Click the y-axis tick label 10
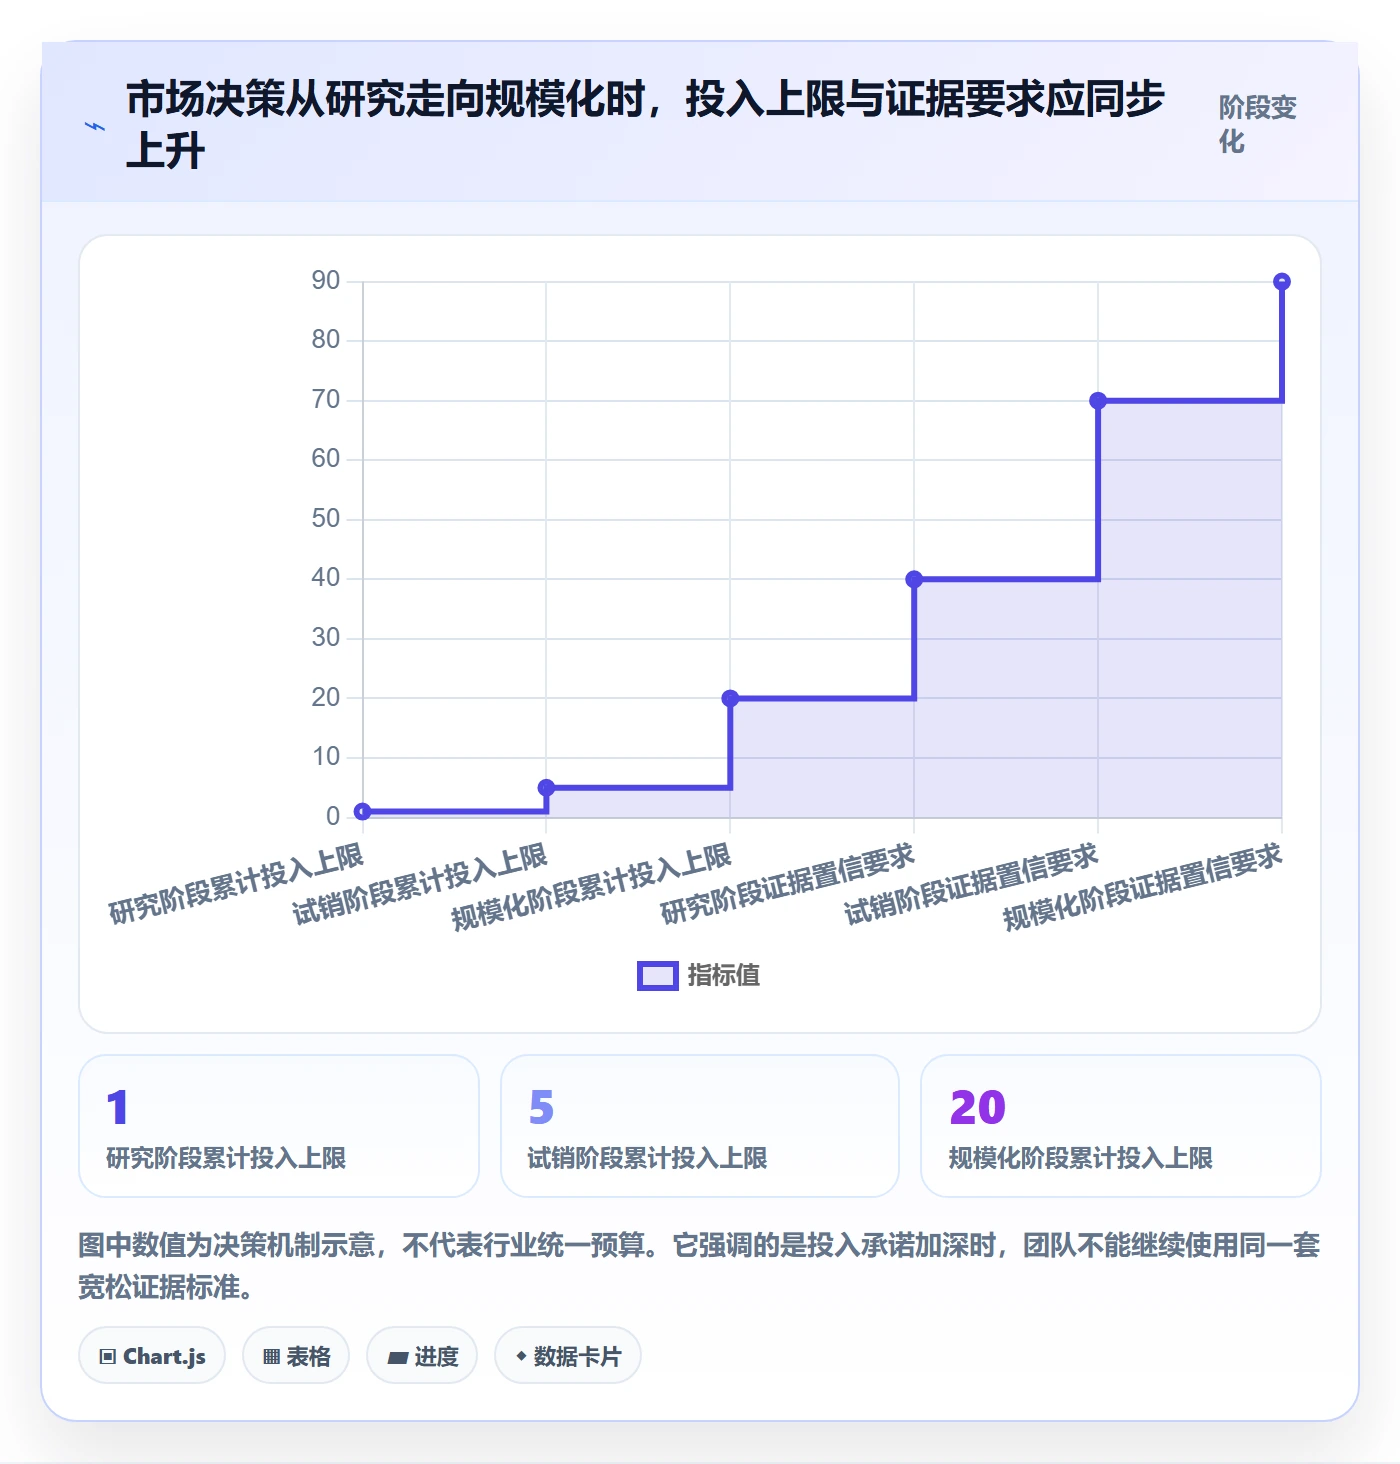 tap(326, 757)
